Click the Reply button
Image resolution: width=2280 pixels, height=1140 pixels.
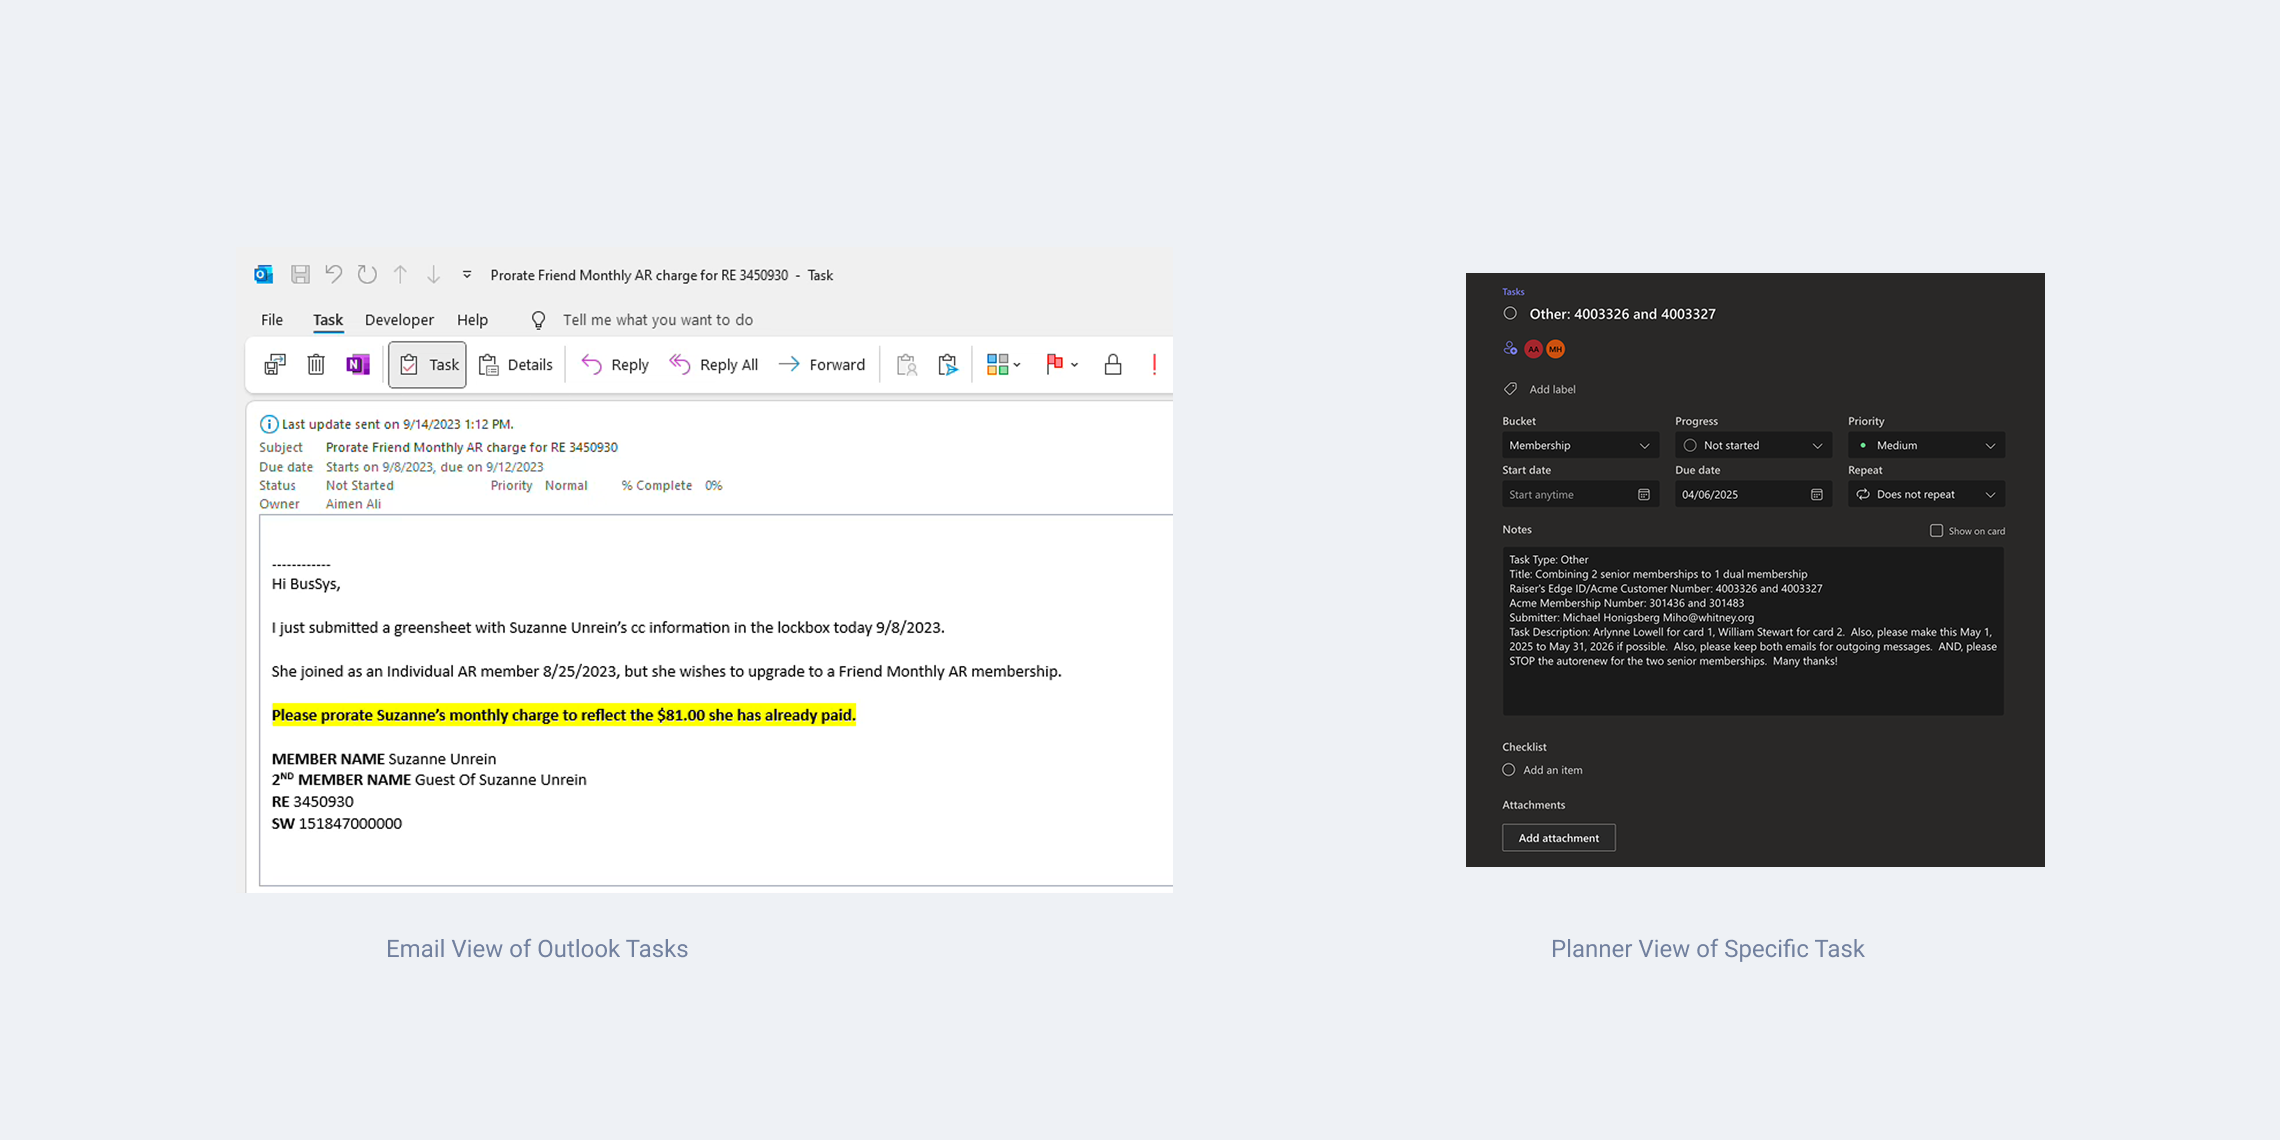615,364
